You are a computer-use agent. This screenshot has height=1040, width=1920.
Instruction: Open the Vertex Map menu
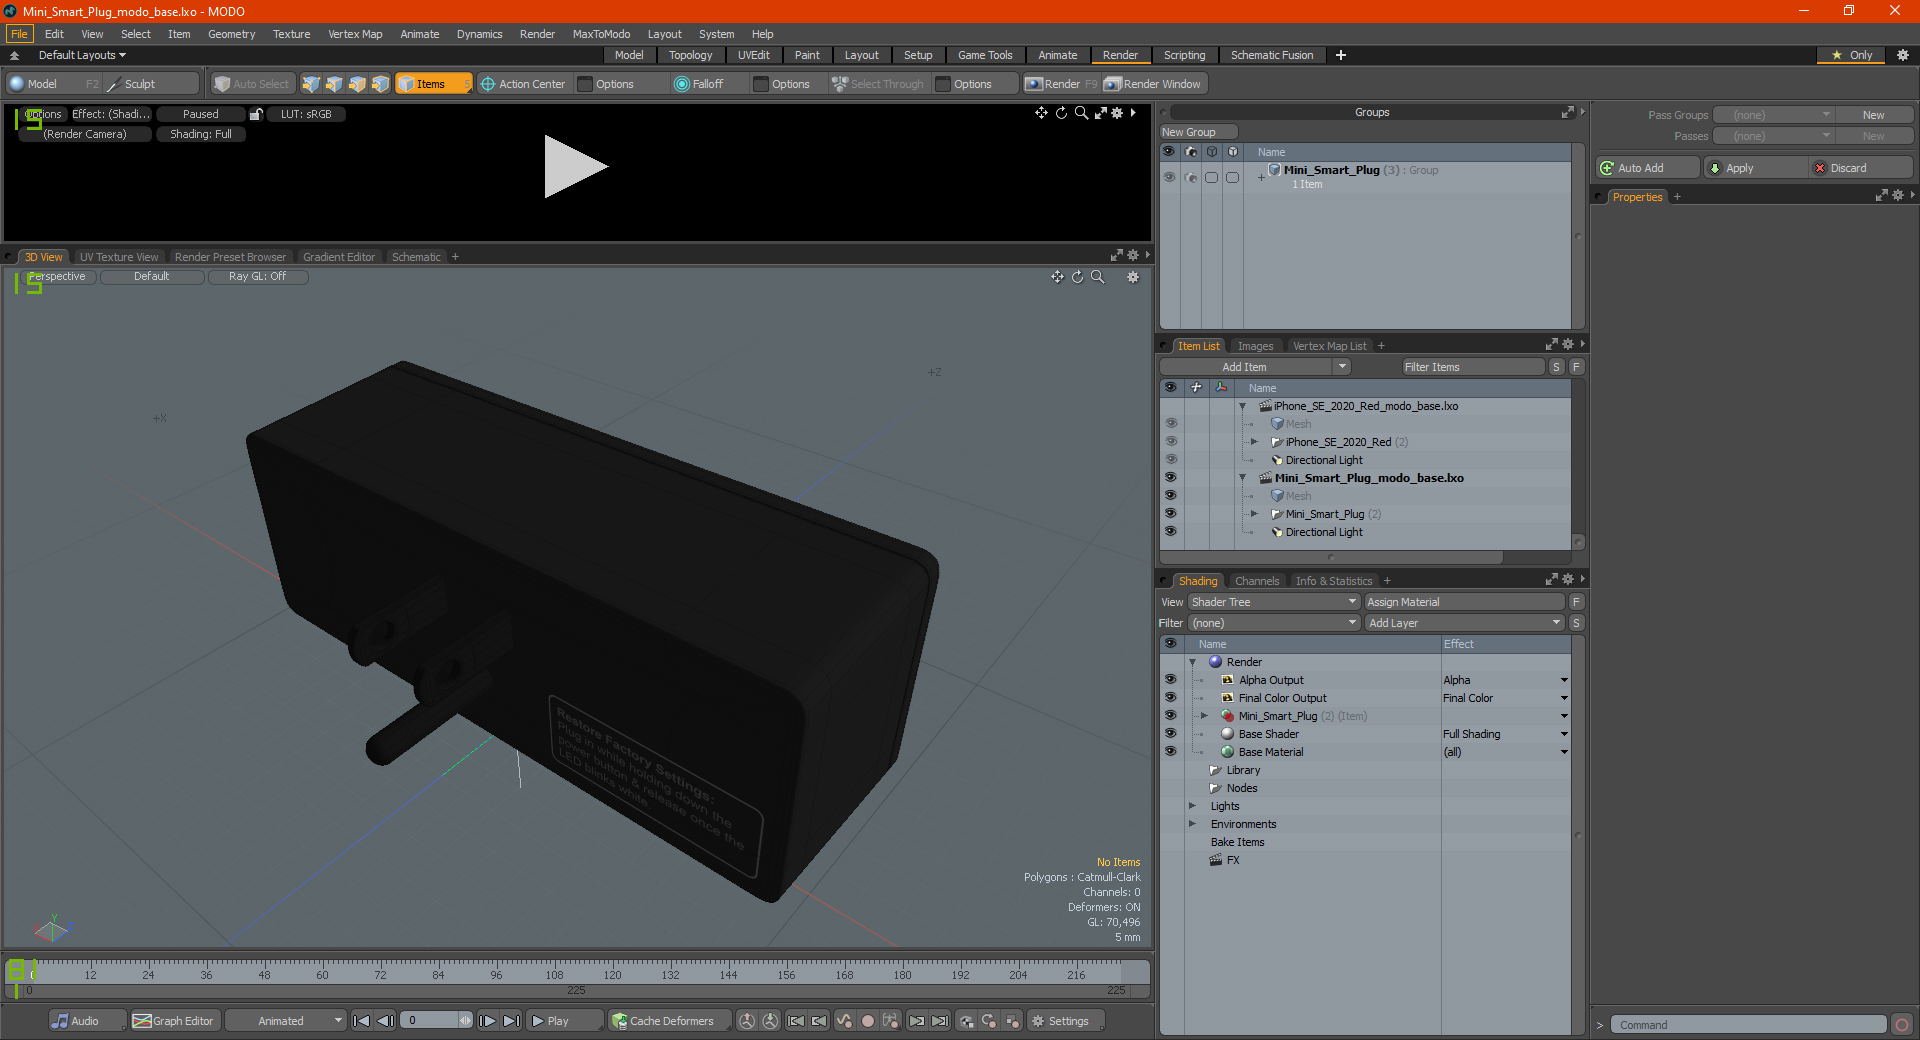pyautogui.click(x=355, y=34)
